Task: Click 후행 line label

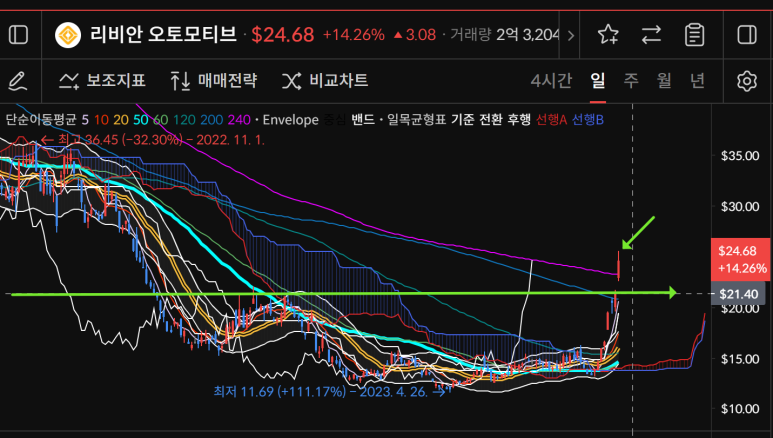Action: (519, 120)
